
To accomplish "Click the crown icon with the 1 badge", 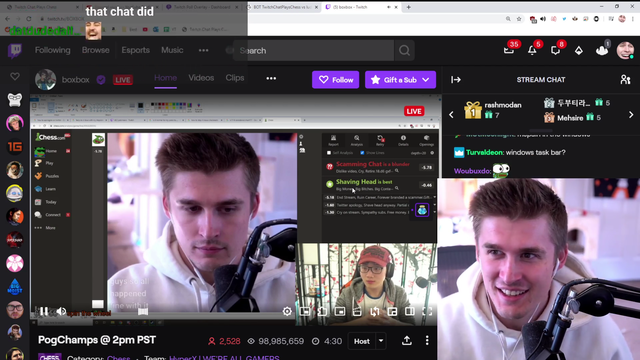I will coord(602,50).
